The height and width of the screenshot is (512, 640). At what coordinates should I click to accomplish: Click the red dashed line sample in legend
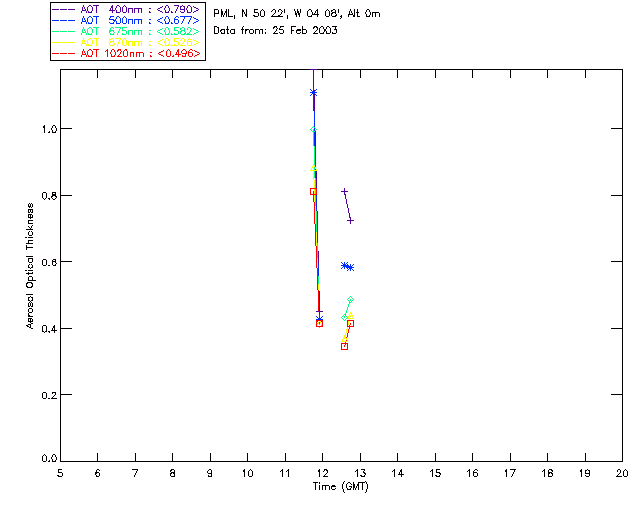pos(64,53)
